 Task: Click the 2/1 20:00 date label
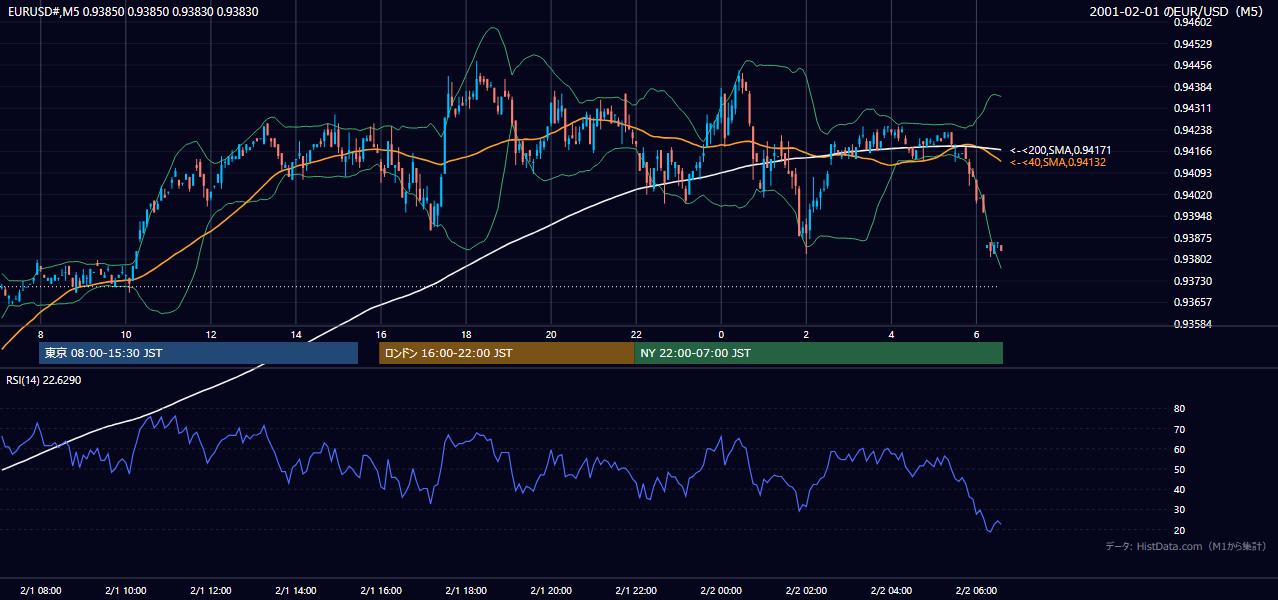[x=551, y=590]
